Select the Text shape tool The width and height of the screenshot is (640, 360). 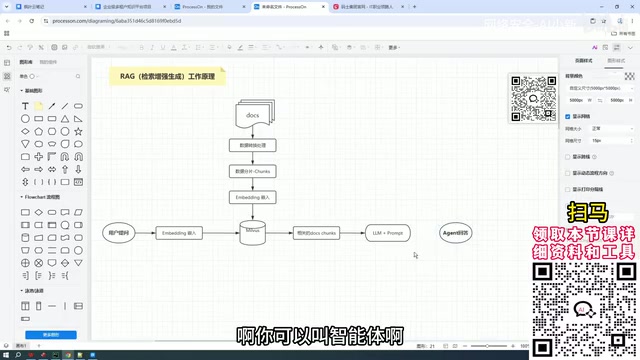[x=25, y=106]
